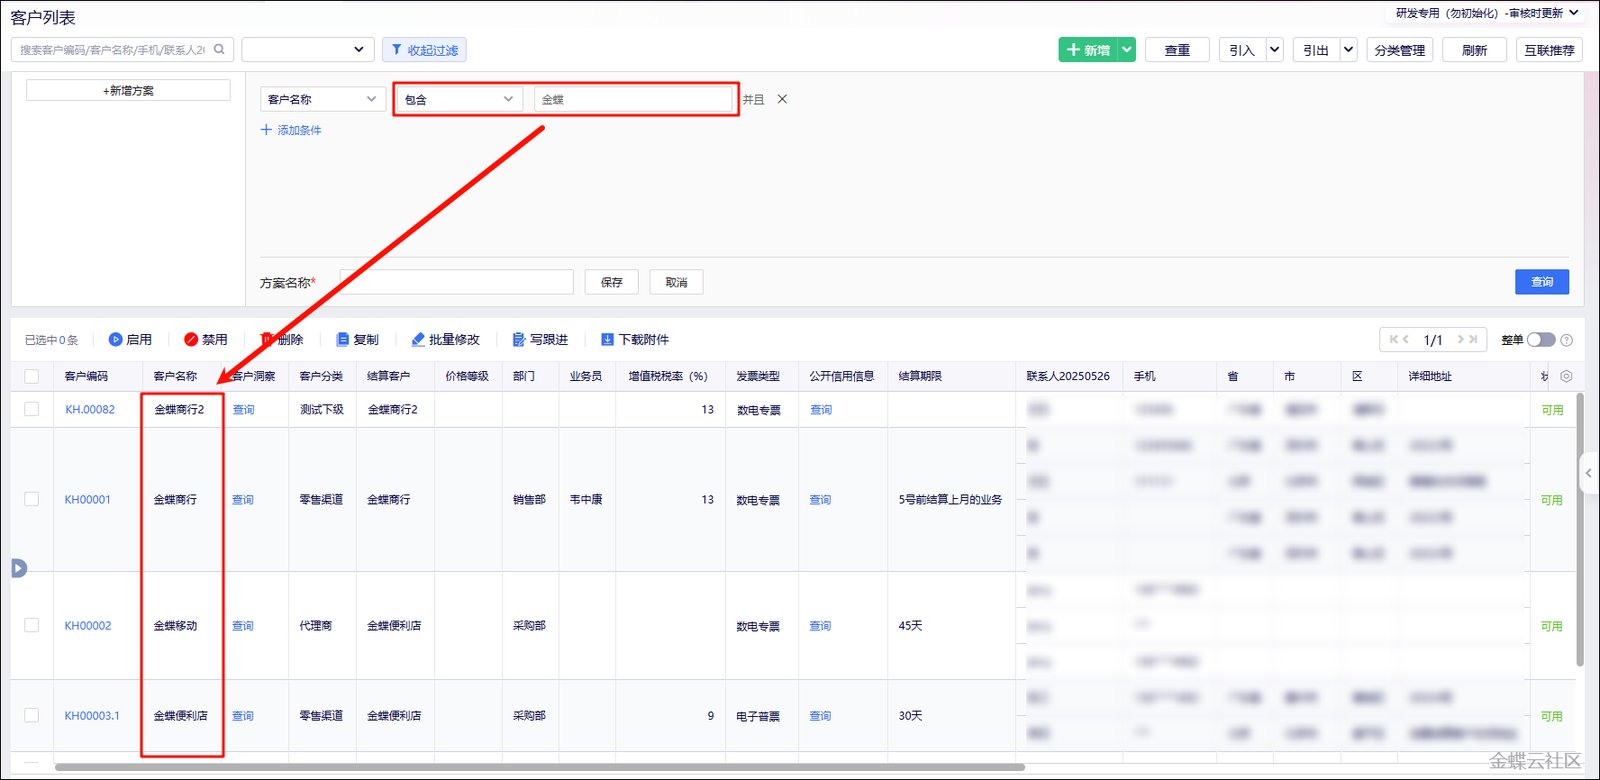Viewport: 1600px width, 780px height.
Task: Click the 保存 button for the filter scheme
Action: pyautogui.click(x=612, y=282)
